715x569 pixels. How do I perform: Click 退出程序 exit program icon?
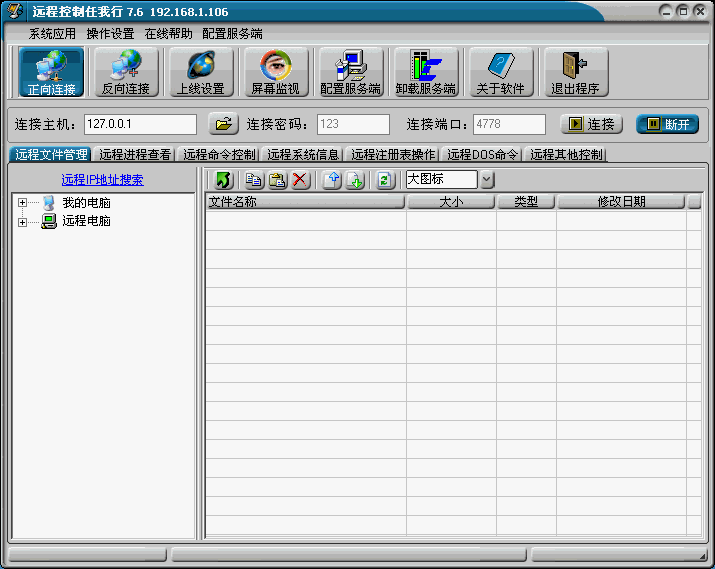574,72
